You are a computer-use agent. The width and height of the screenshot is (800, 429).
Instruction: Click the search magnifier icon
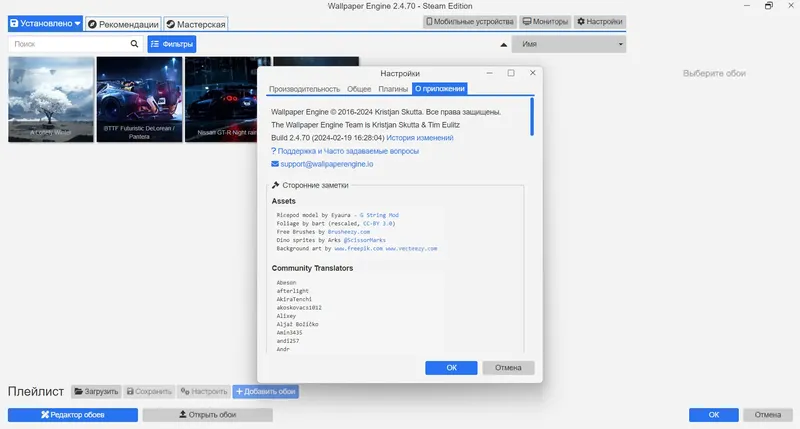point(134,44)
